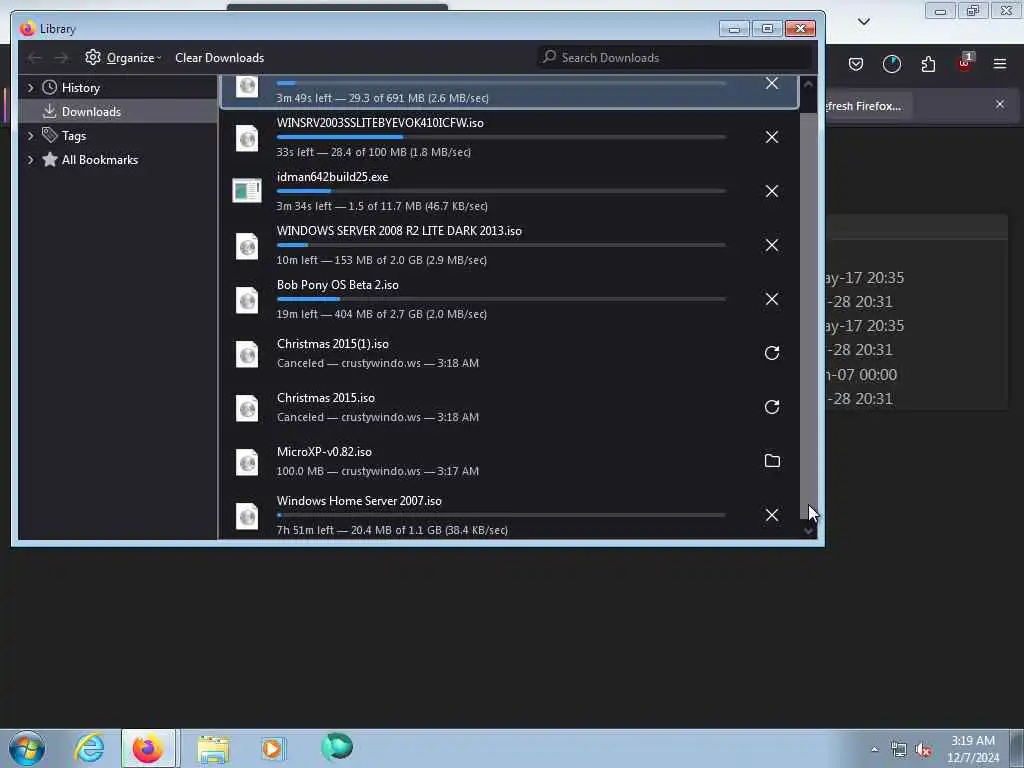The image size is (1024, 768).
Task: Click the file icon of Bob Pony OS Beta 2.iso
Action: (x=247, y=300)
